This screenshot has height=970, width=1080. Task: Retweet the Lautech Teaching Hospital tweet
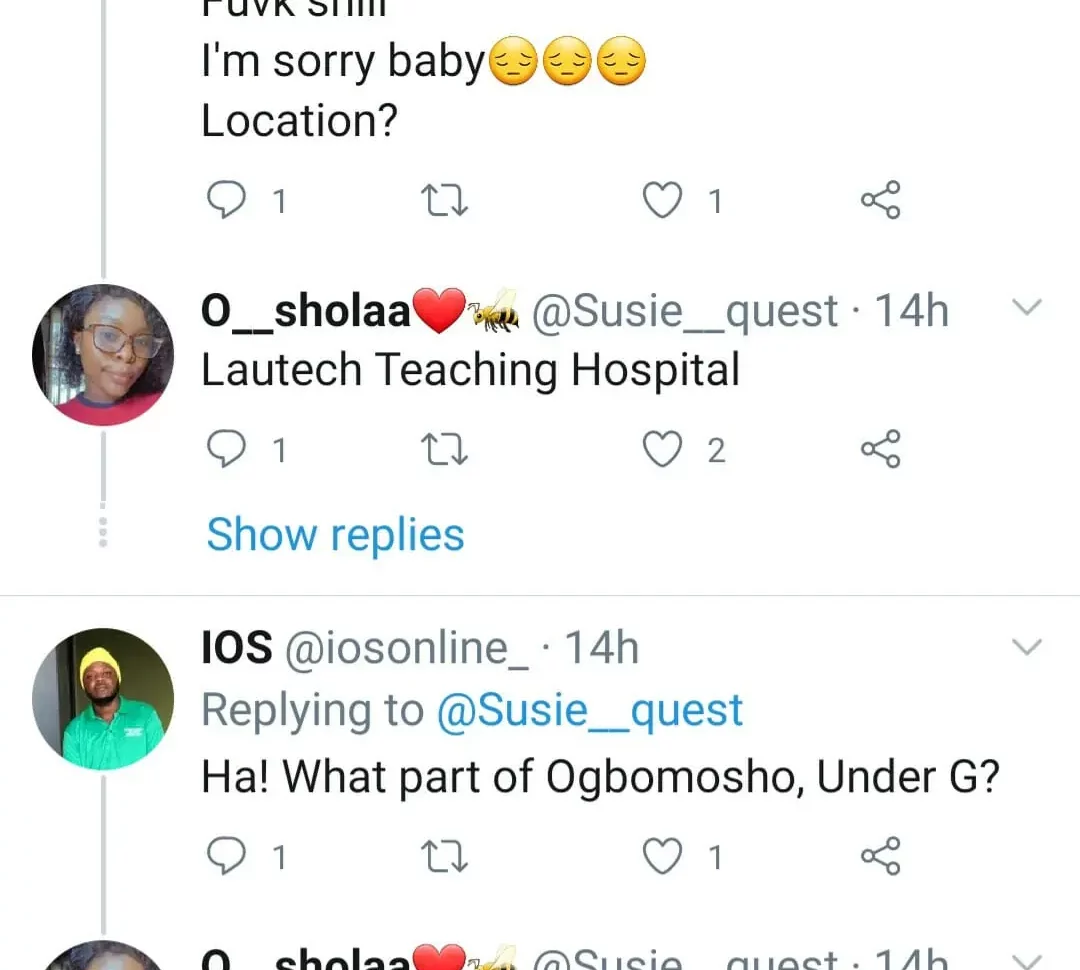[446, 450]
